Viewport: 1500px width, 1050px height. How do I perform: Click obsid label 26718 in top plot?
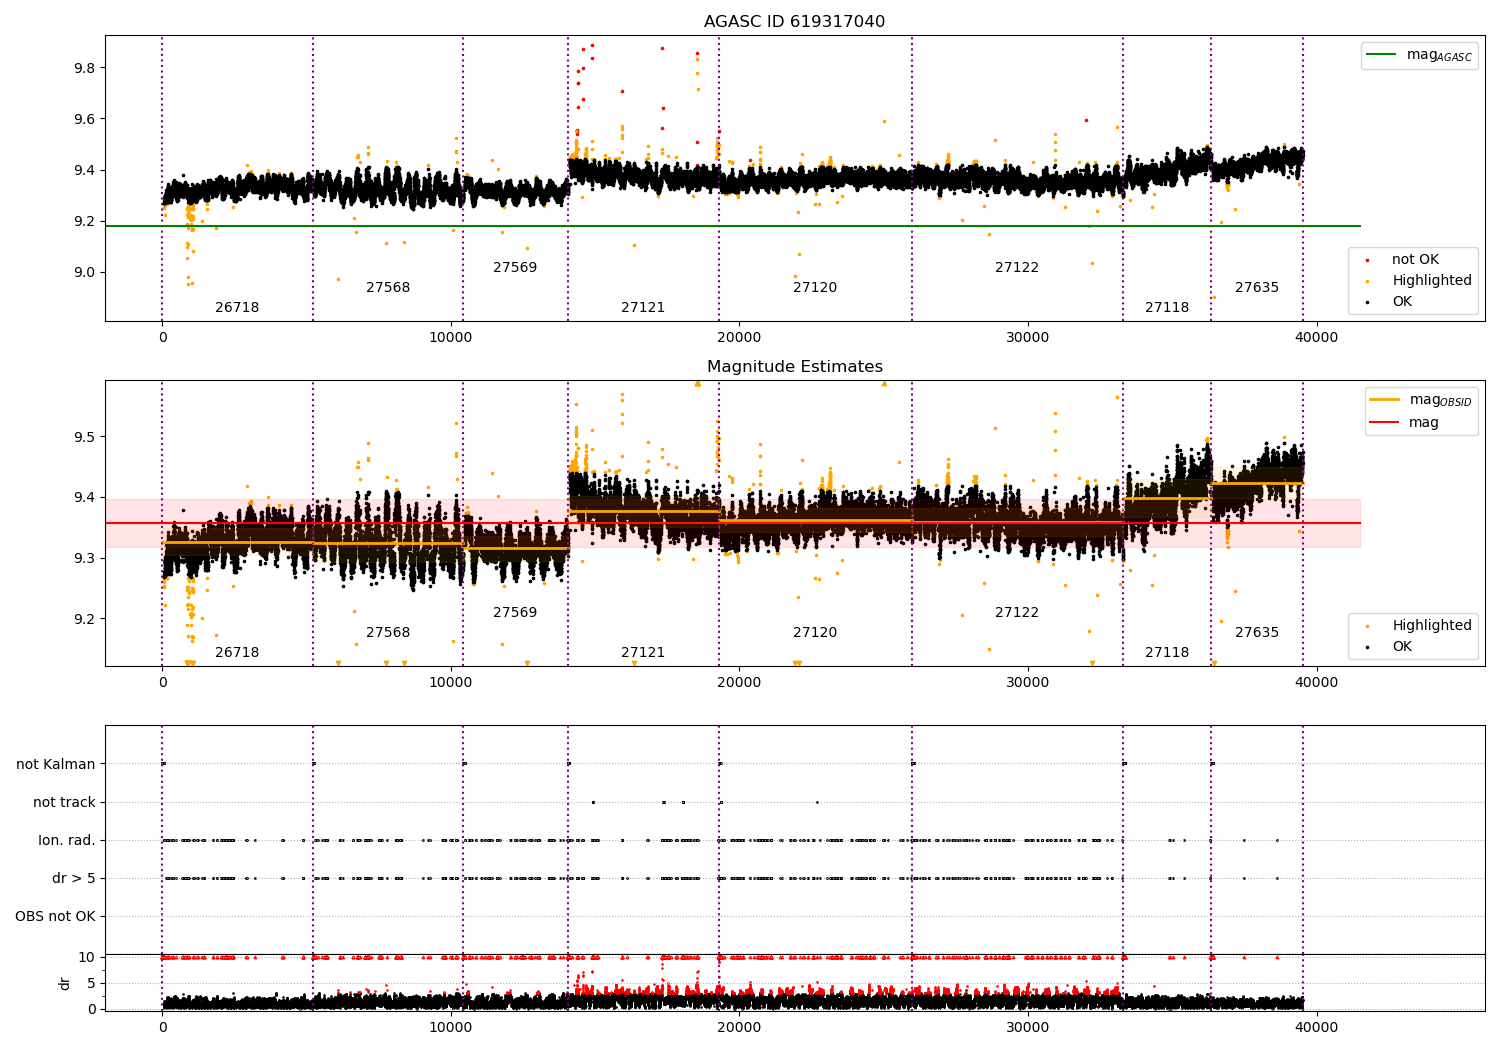[x=237, y=308]
